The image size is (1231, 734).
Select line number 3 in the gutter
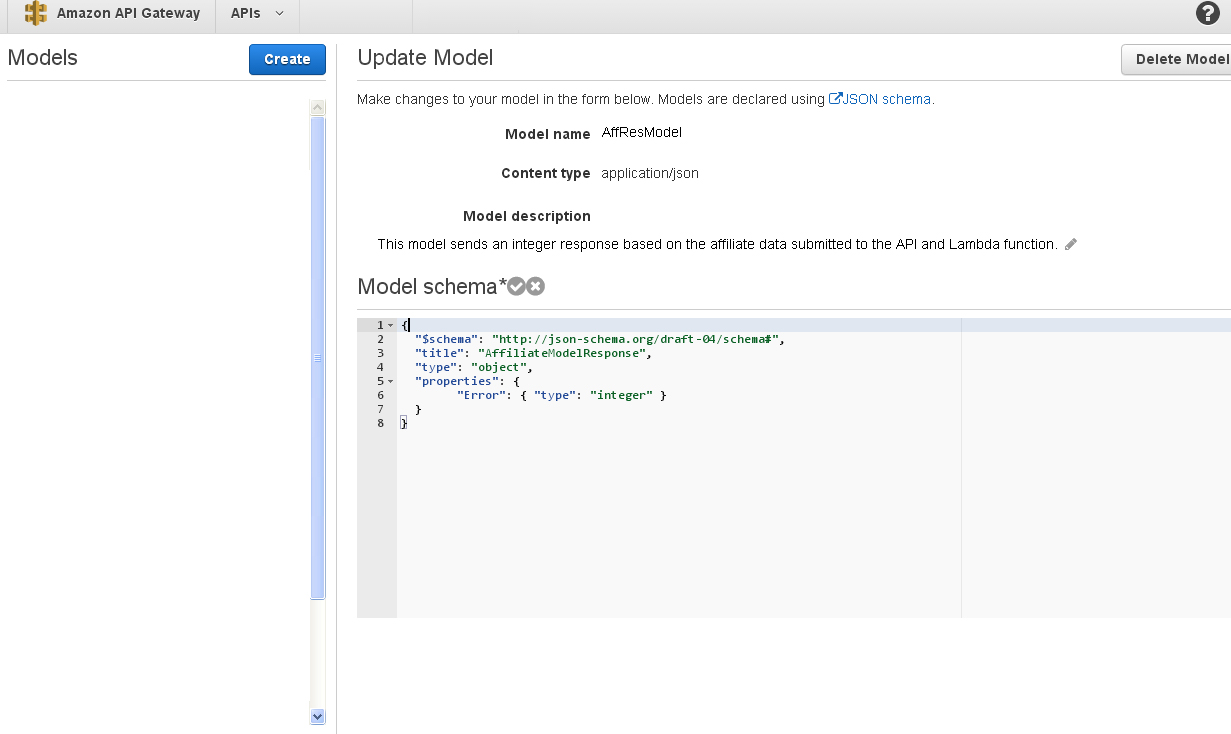point(380,353)
